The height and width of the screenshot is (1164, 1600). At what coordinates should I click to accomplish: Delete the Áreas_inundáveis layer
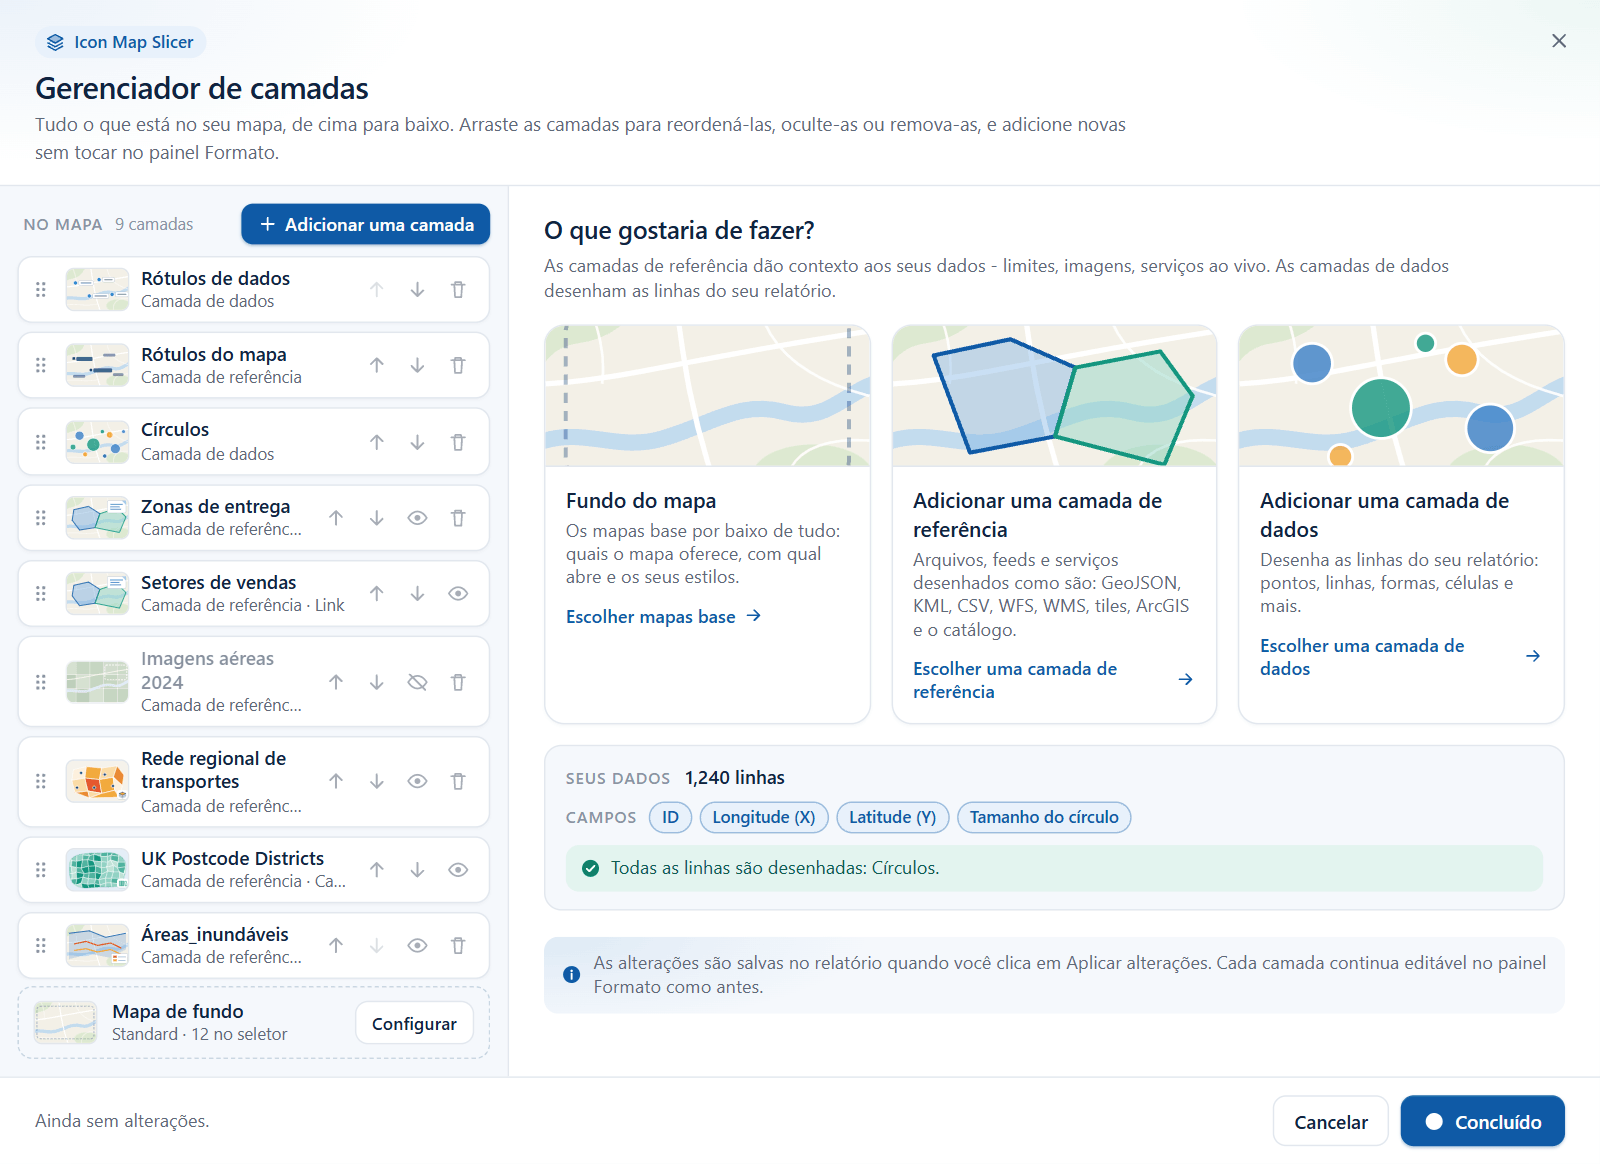pos(458,946)
